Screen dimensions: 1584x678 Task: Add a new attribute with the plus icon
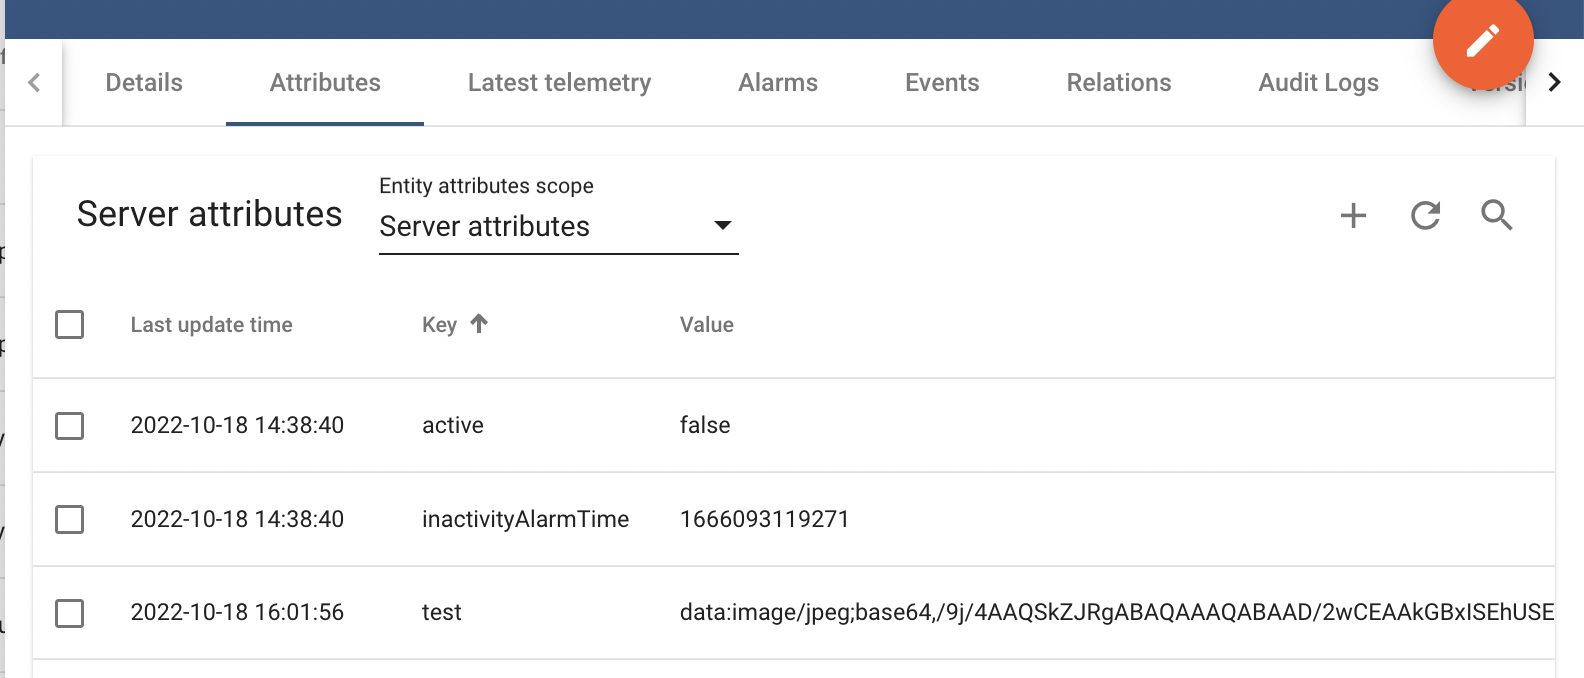point(1353,215)
